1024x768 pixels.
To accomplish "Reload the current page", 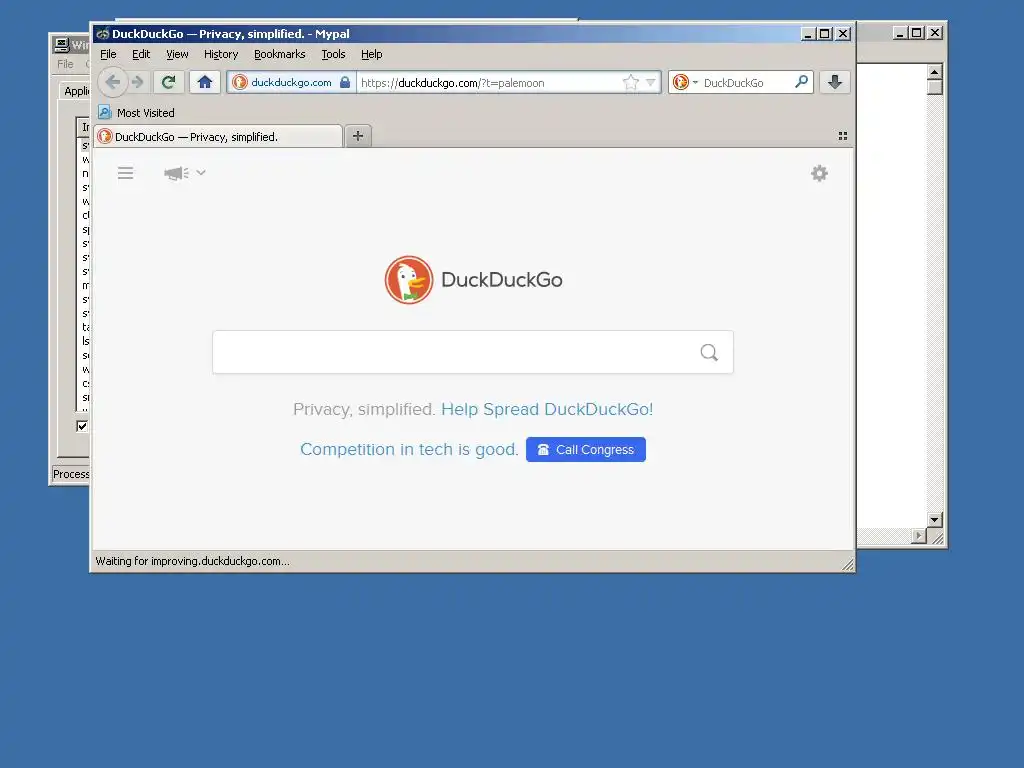I will click(168, 82).
